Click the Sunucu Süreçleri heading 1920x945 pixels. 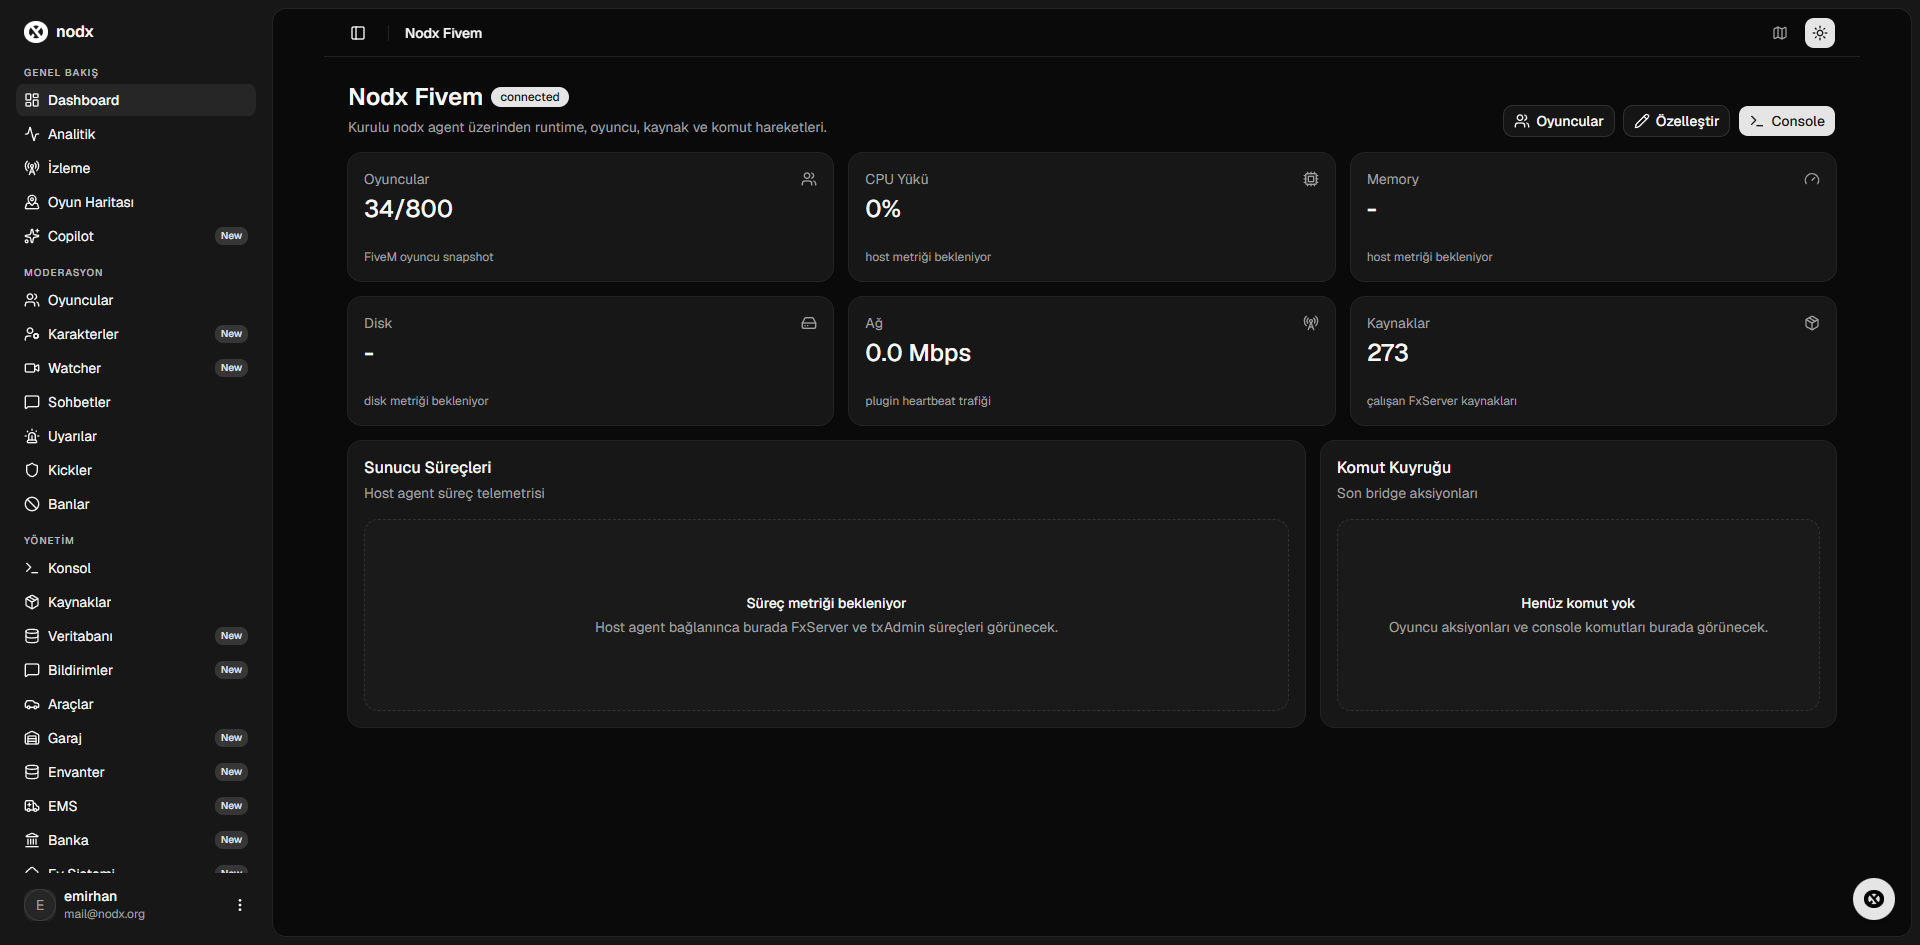427,467
